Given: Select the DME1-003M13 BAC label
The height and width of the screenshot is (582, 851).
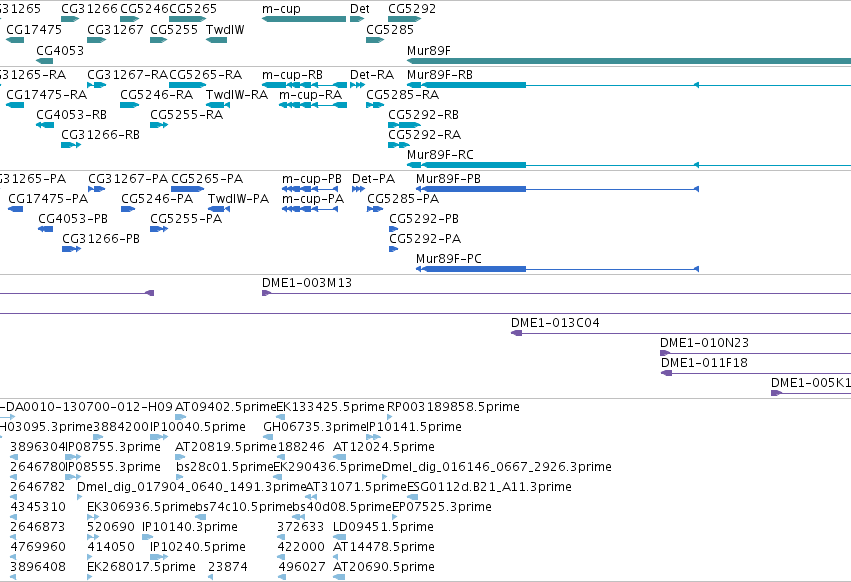Looking at the screenshot, I should (307, 283).
